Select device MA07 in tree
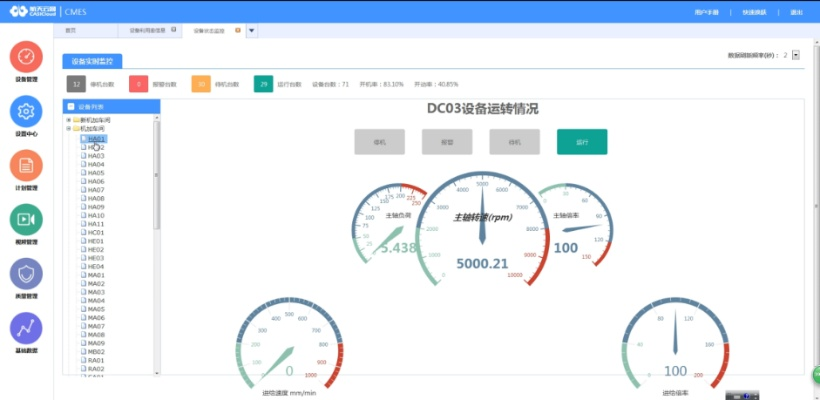Image resolution: width=820 pixels, height=400 pixels. tap(96, 326)
